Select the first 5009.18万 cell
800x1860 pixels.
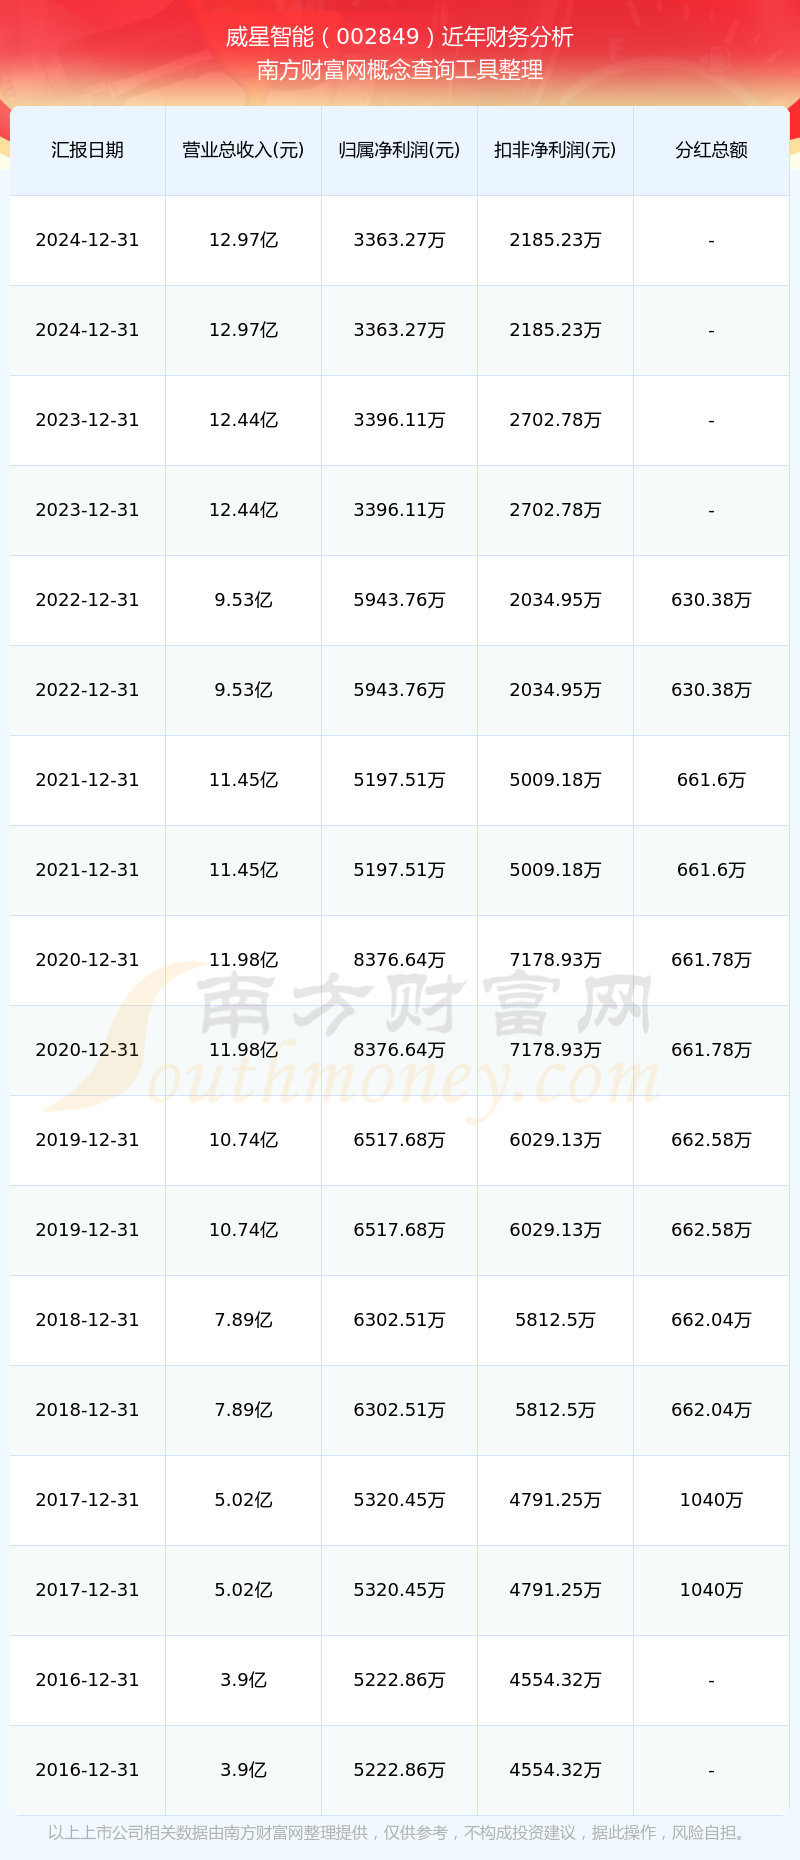point(555,780)
